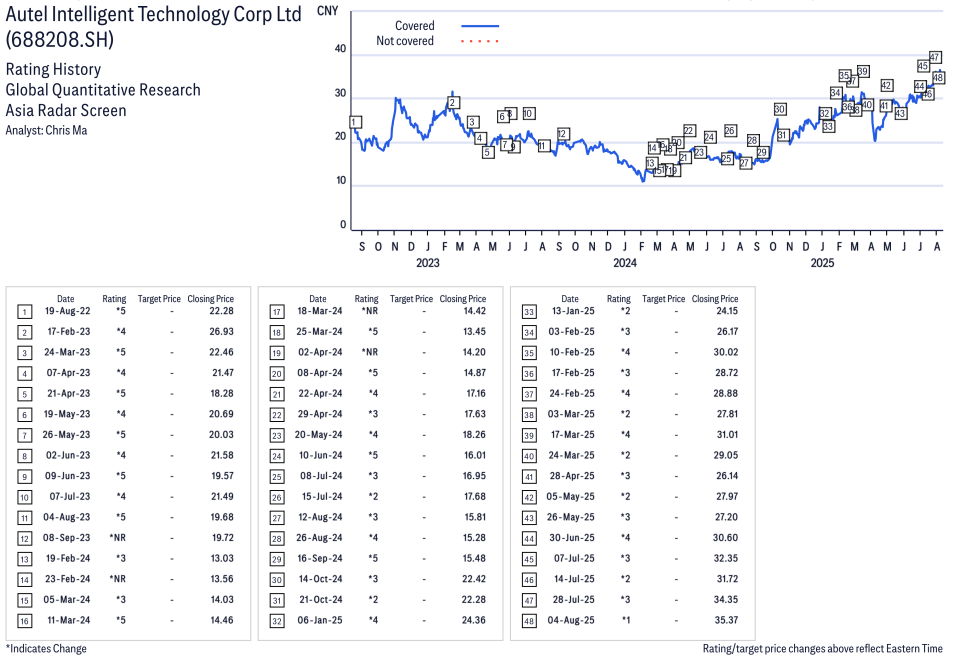Click chart marker 1 on the price line
The width and height of the screenshot is (954, 655).
356,122
